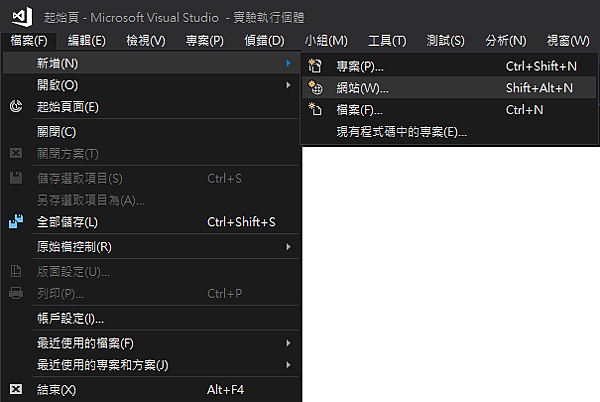
Task: Open the 偵錯(D) menu
Action: point(264,41)
